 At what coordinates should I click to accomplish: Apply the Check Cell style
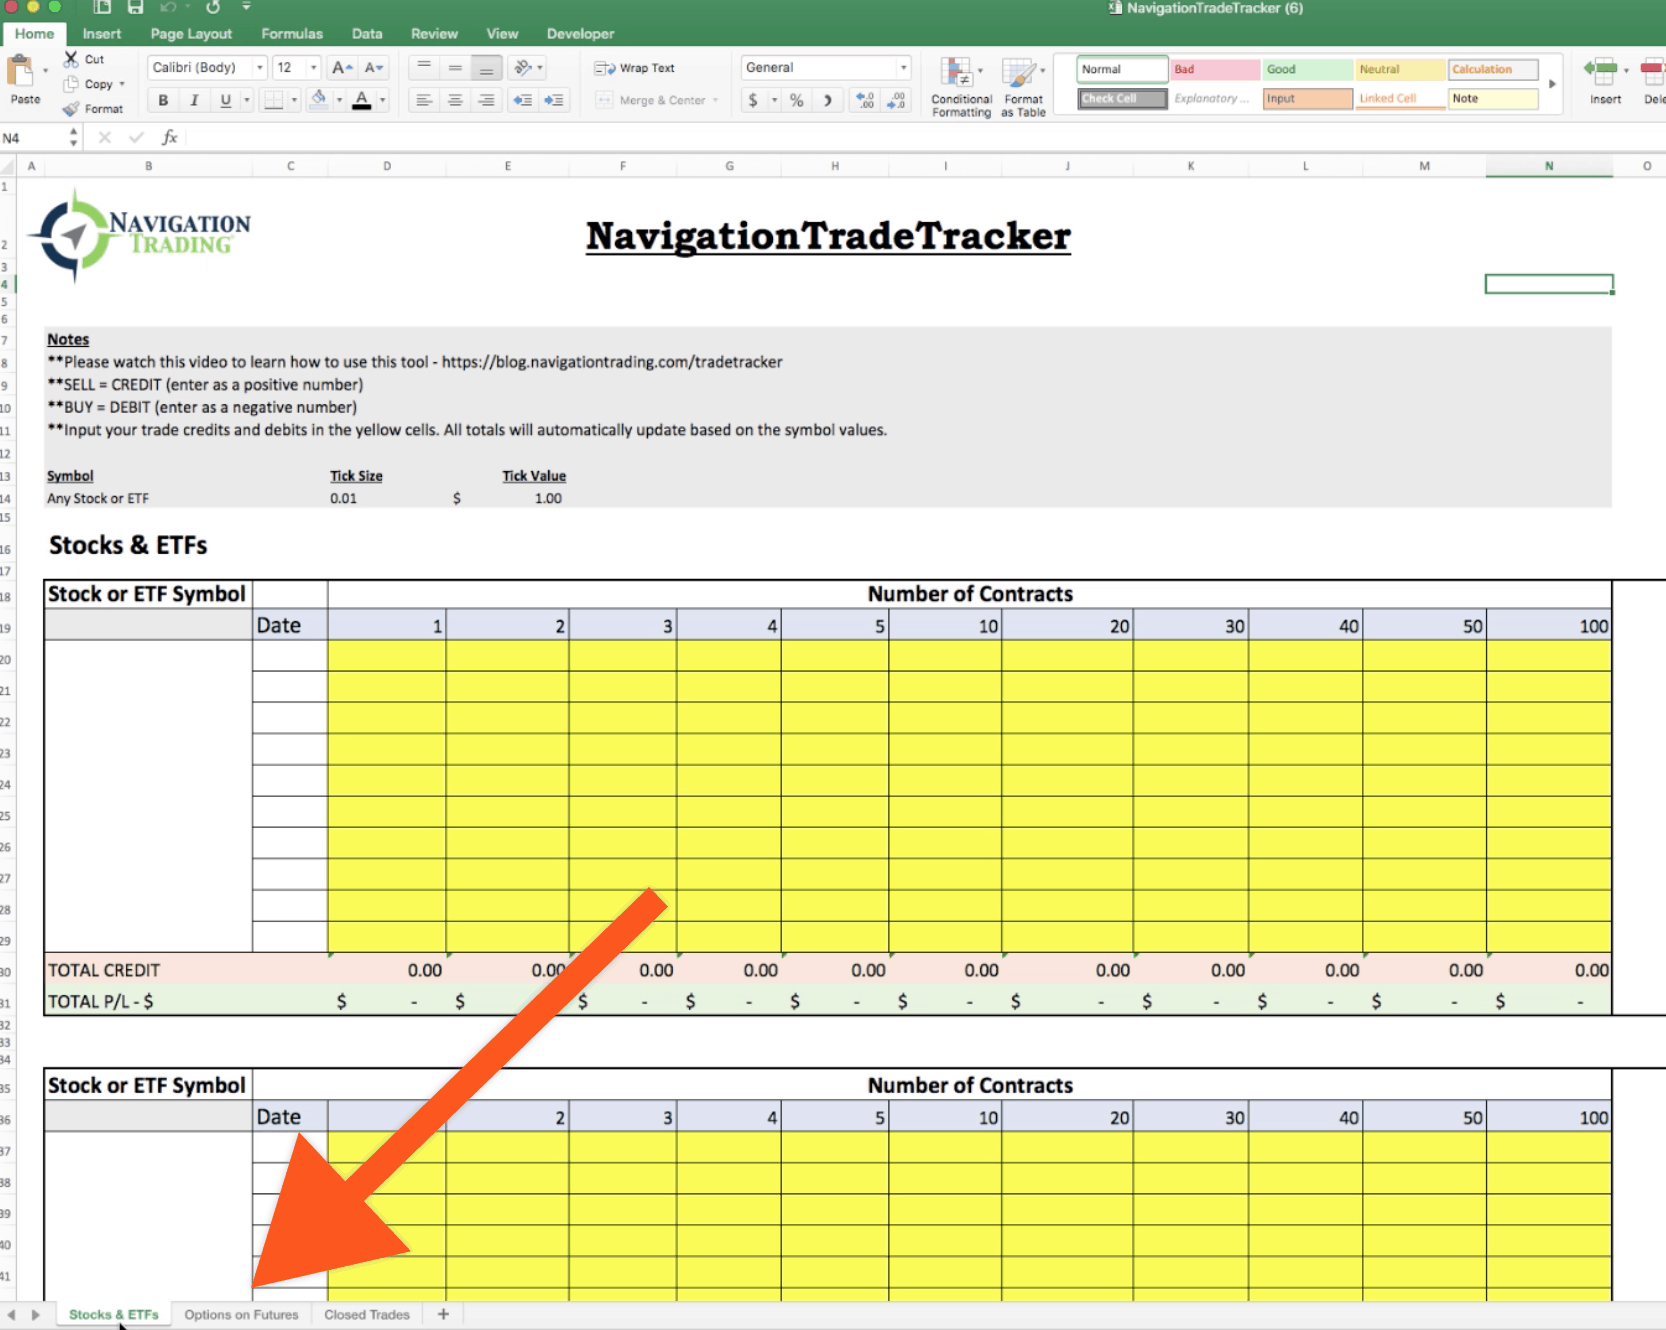pos(1122,98)
